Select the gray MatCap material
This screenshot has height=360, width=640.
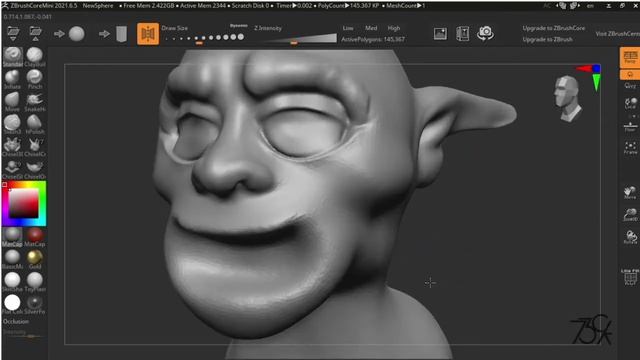click(x=12, y=237)
